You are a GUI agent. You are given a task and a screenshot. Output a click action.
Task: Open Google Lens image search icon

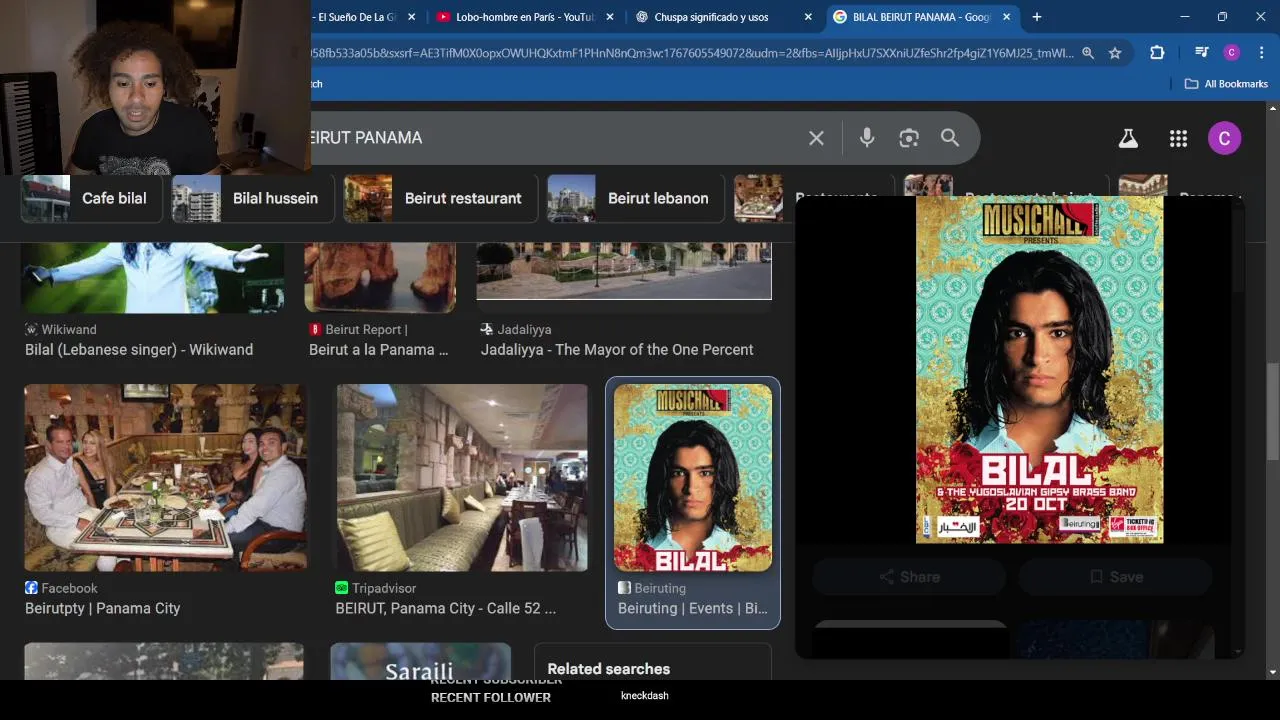point(908,138)
